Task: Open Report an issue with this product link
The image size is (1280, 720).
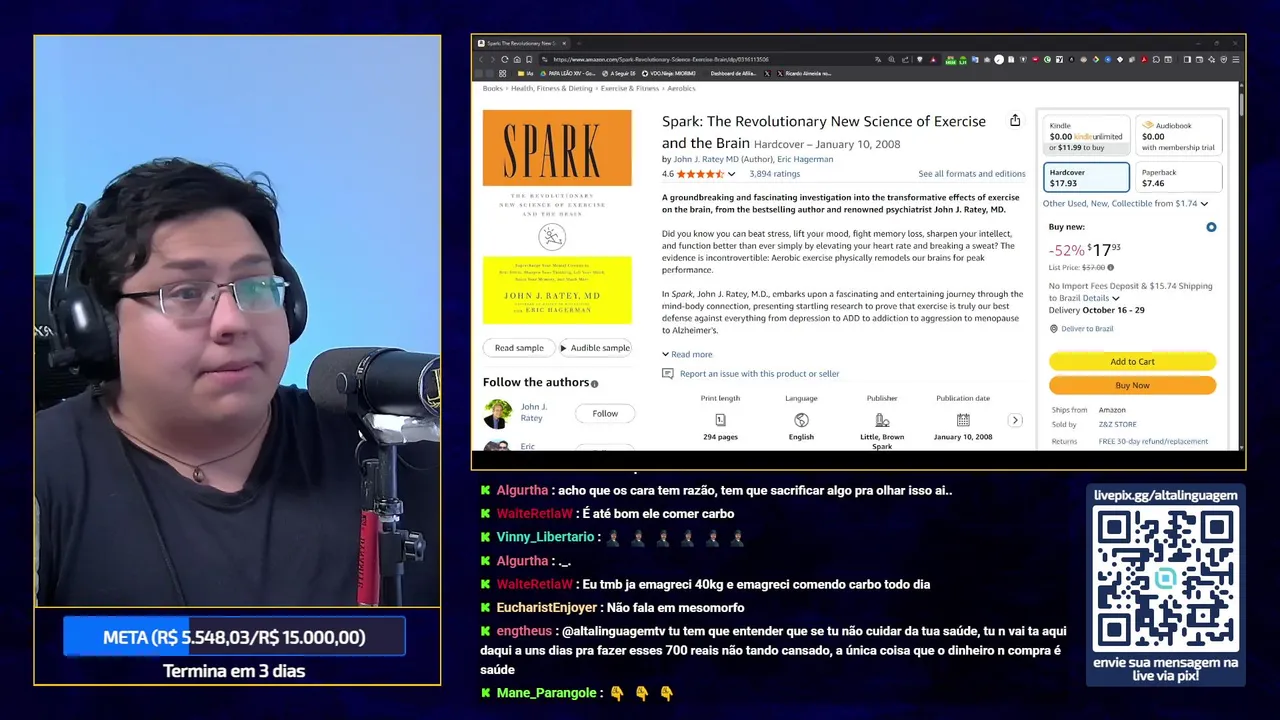Action: tap(760, 374)
